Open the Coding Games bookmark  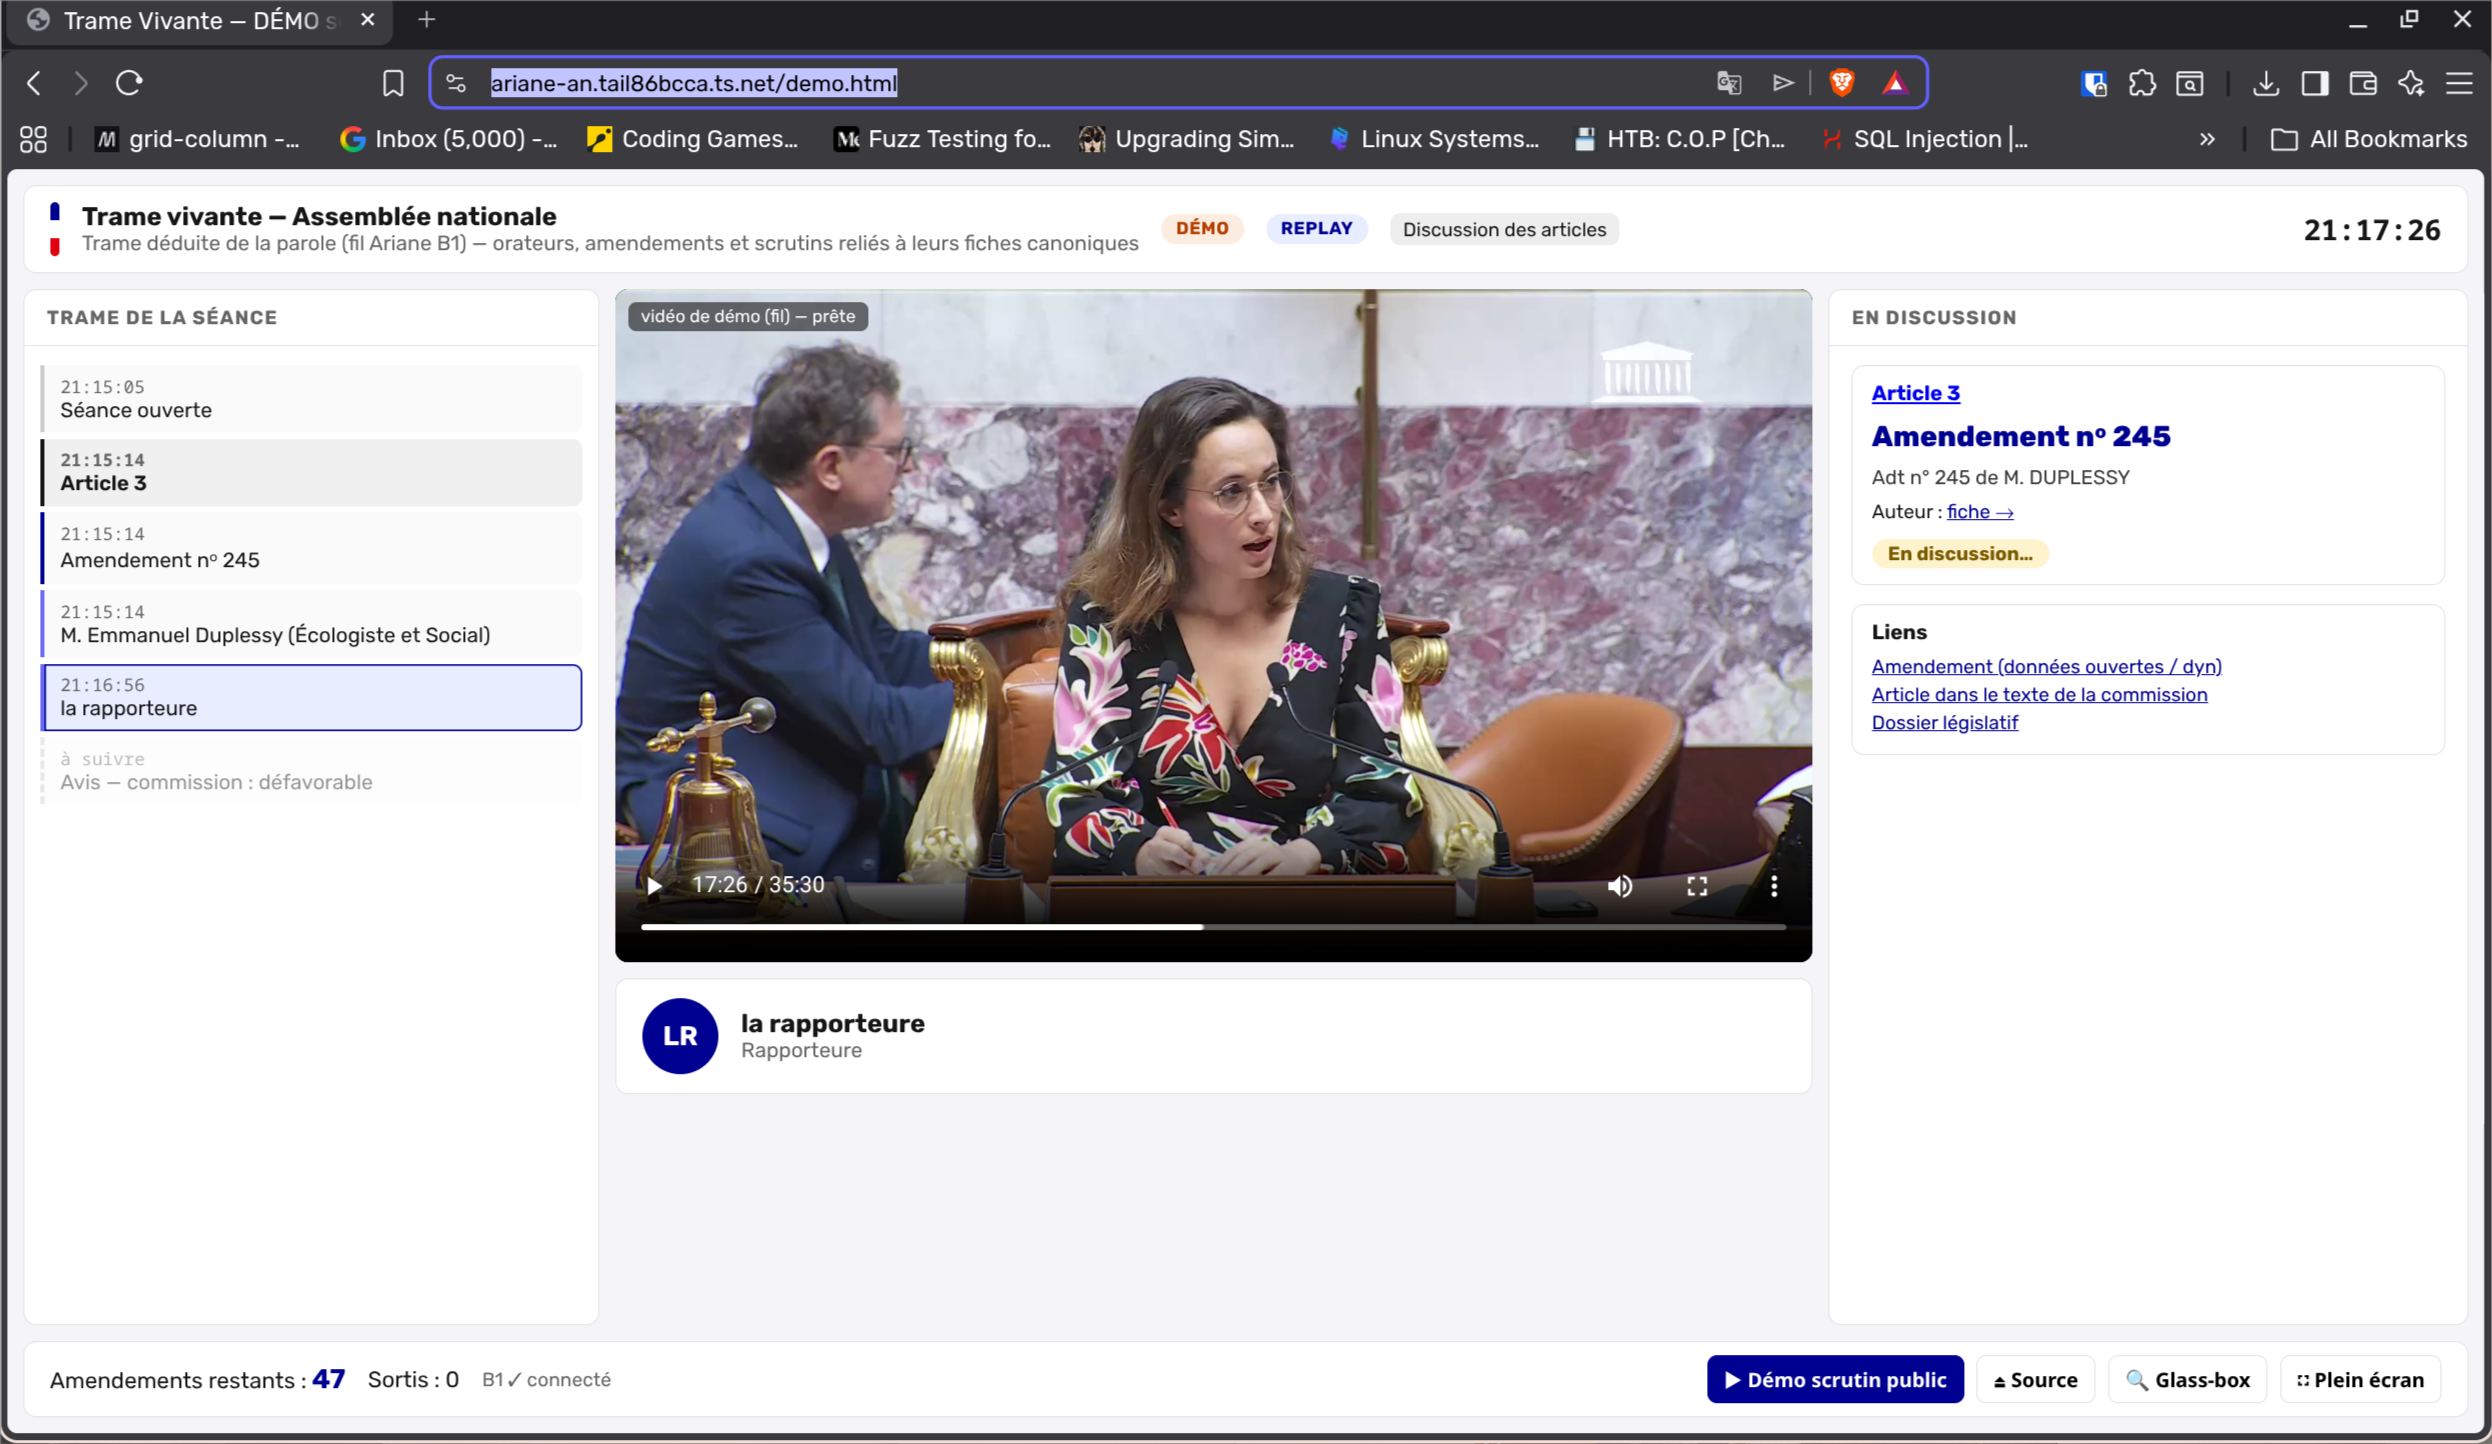(x=693, y=139)
